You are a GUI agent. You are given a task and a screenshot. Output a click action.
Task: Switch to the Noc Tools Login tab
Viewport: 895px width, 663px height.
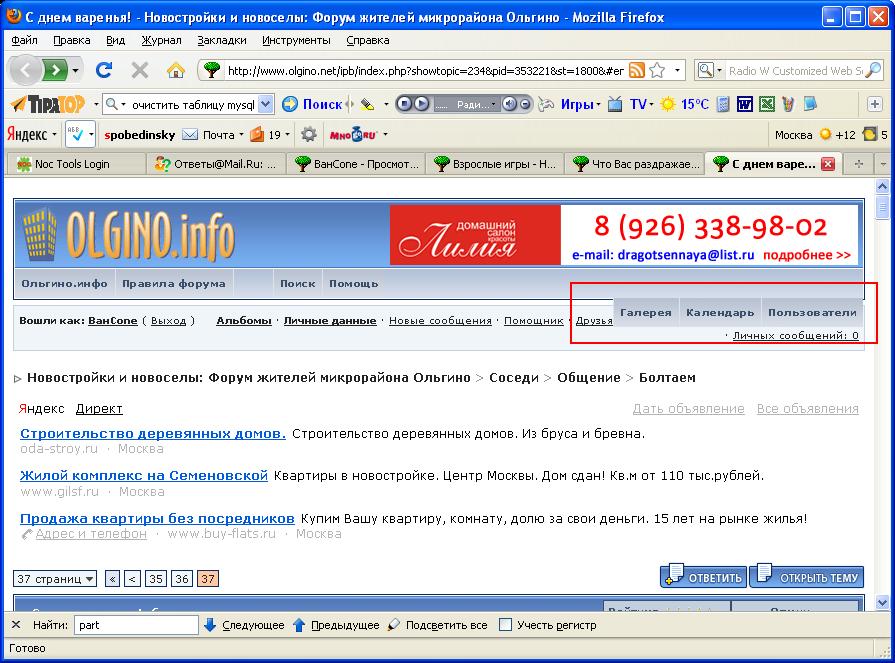tap(75, 164)
